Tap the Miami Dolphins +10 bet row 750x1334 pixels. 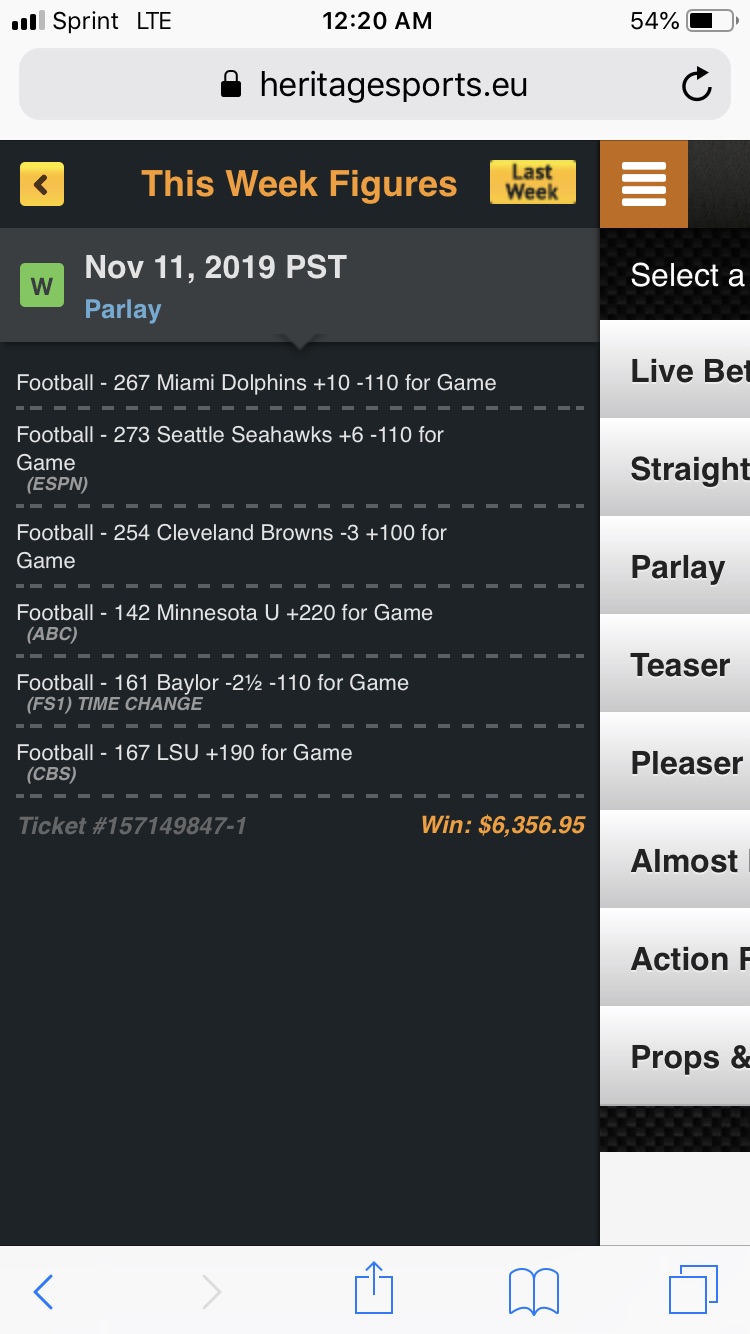pyautogui.click(x=300, y=382)
